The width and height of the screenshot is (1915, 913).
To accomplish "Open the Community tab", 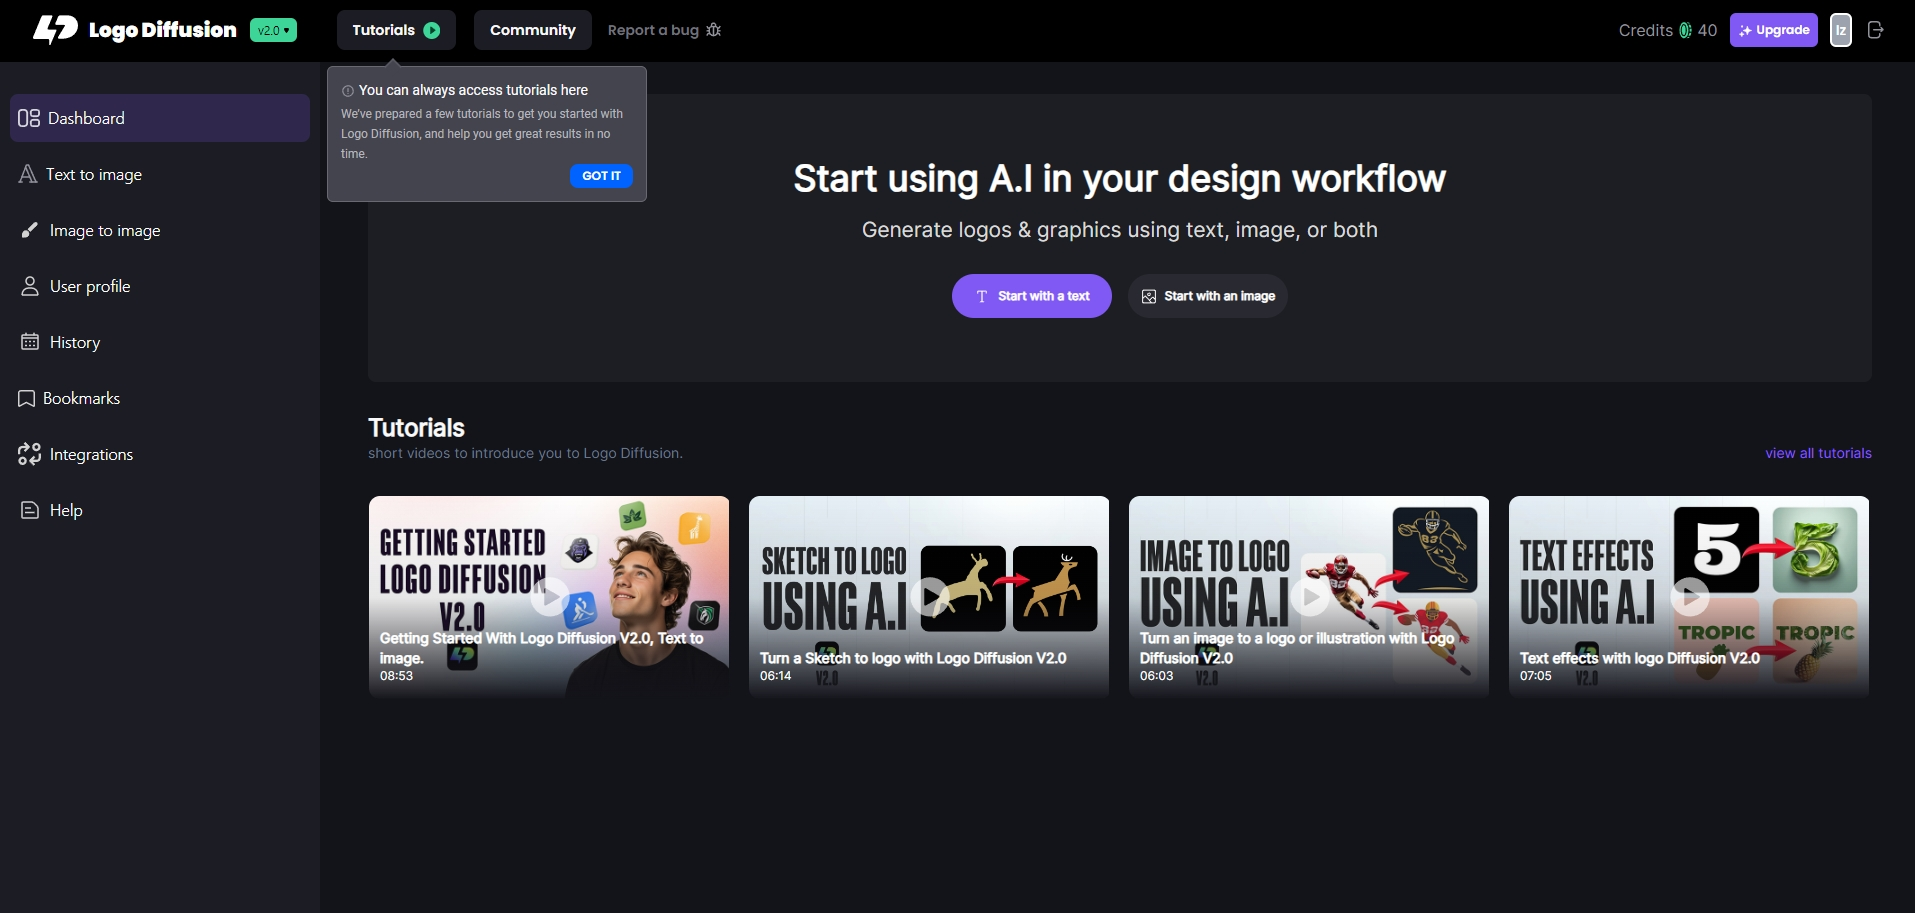I will (x=533, y=30).
